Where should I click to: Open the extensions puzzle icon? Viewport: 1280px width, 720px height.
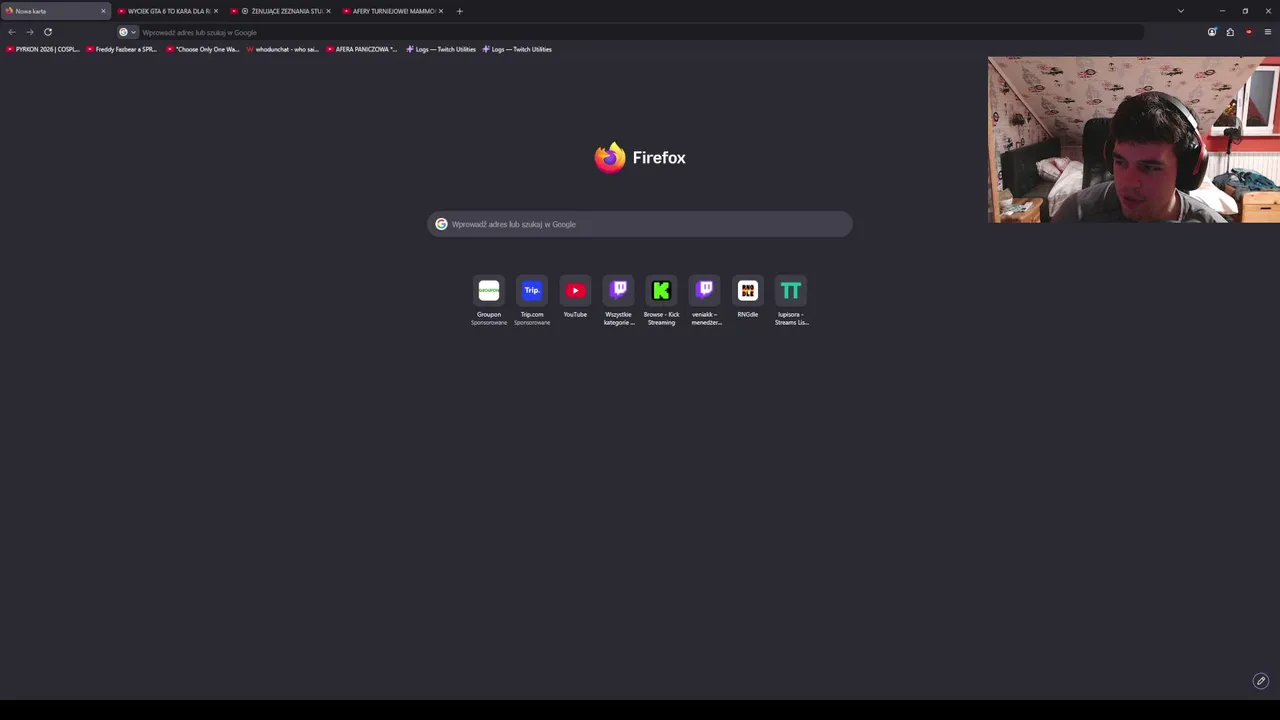click(x=1230, y=32)
